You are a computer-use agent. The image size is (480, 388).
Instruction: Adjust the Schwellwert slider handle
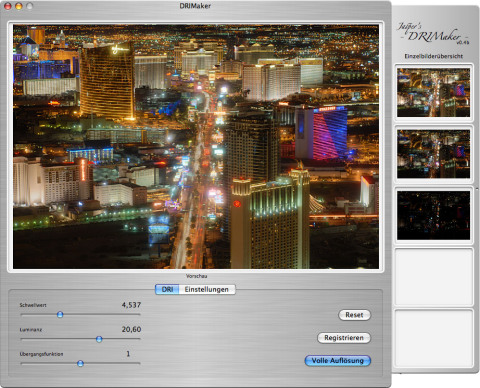point(60,314)
